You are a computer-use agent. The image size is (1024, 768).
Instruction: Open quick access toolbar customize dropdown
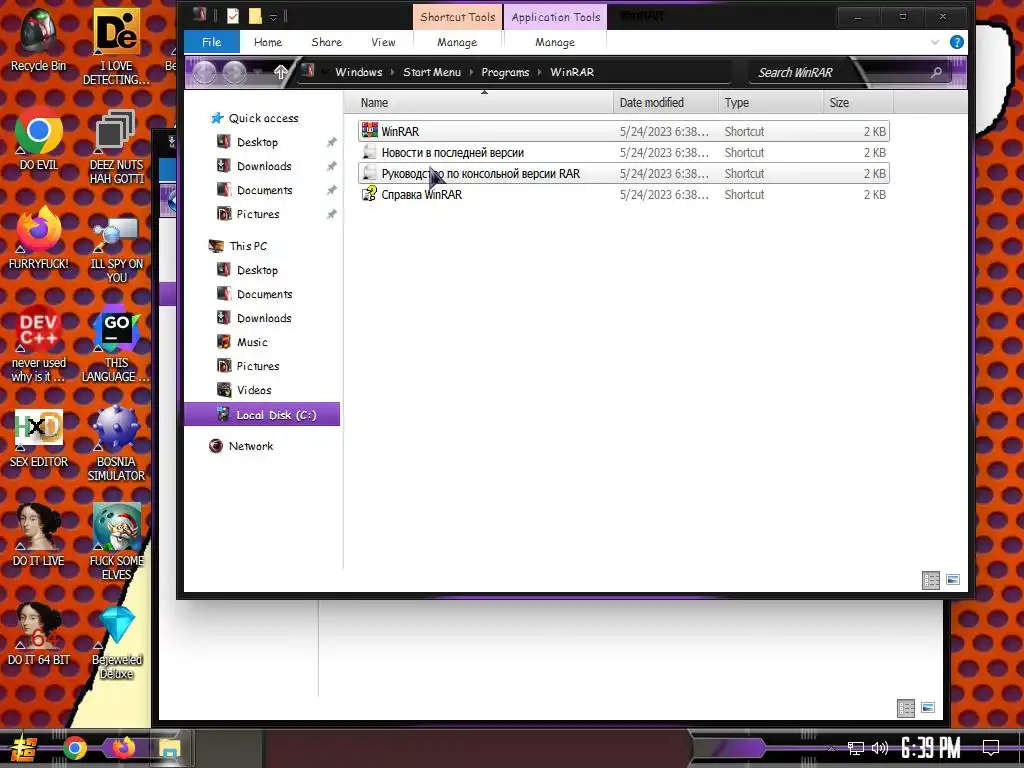tap(273, 16)
